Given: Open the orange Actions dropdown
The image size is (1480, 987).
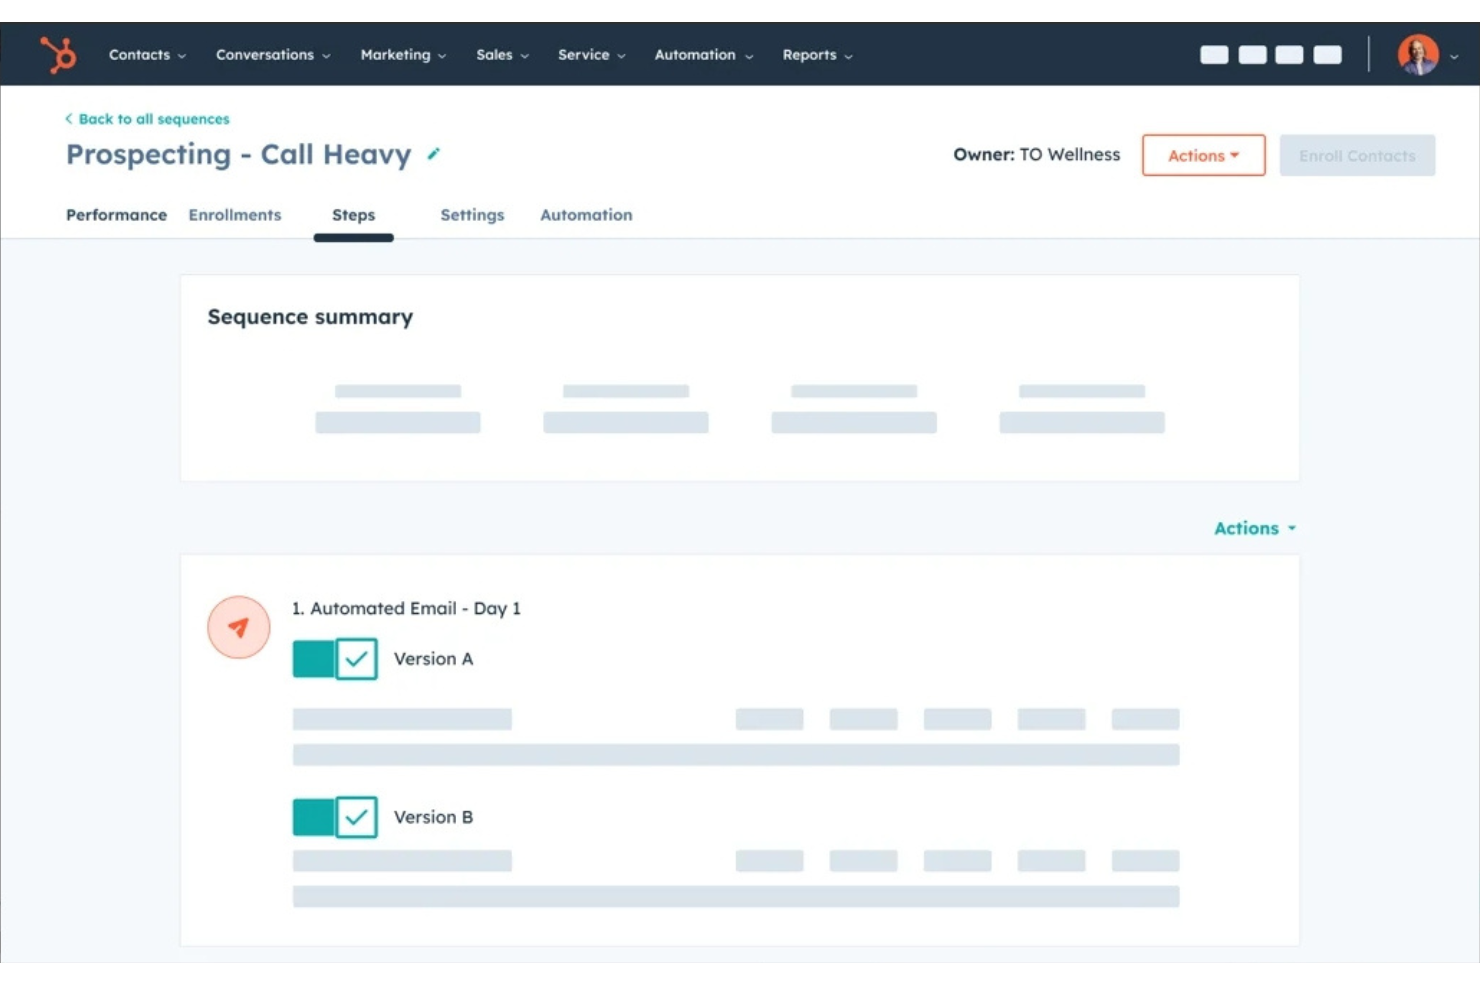Looking at the screenshot, I should (x=1203, y=155).
